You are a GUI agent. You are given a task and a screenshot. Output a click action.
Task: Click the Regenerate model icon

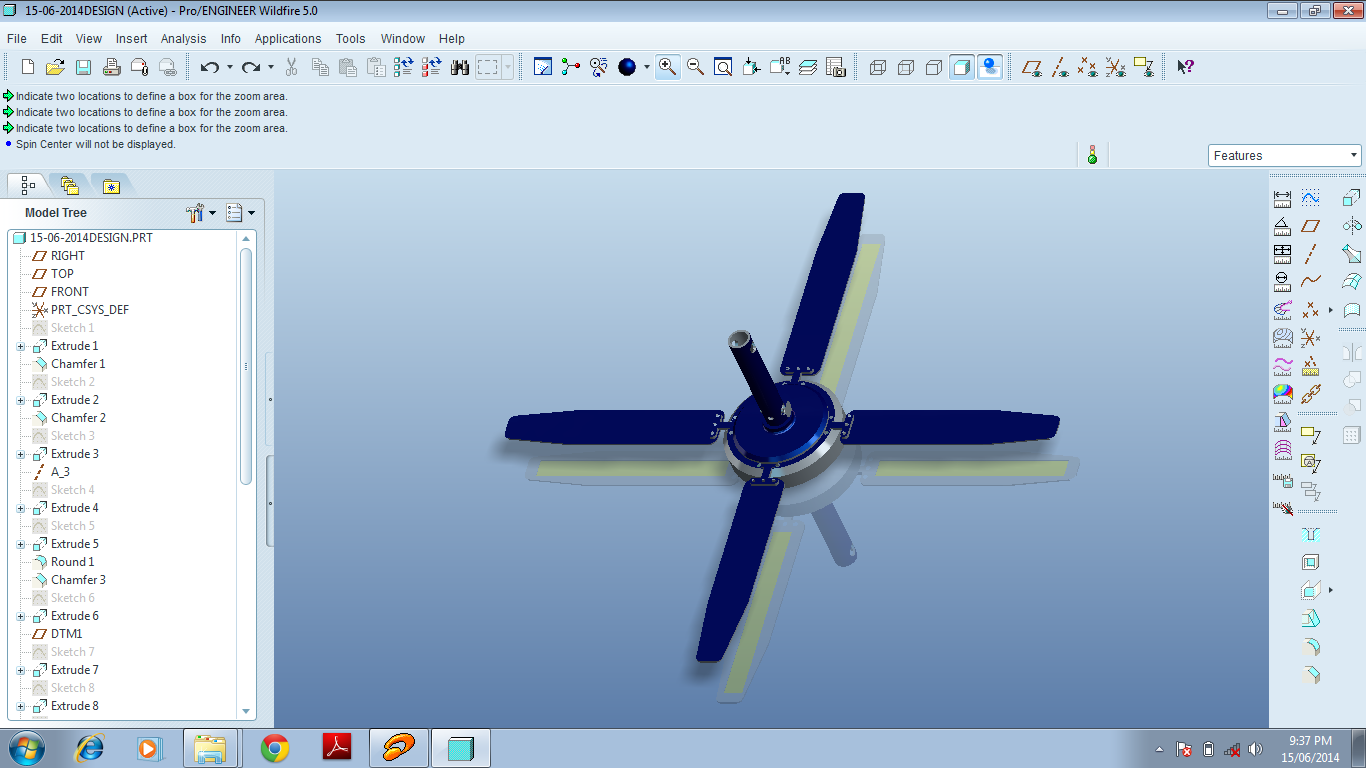click(404, 67)
